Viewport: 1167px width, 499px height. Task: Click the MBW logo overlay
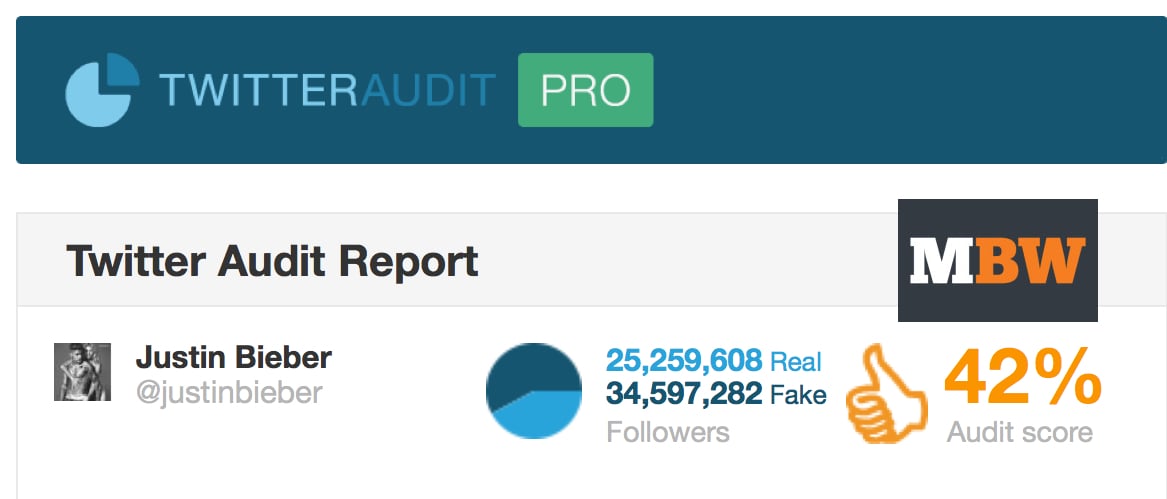(x=997, y=261)
